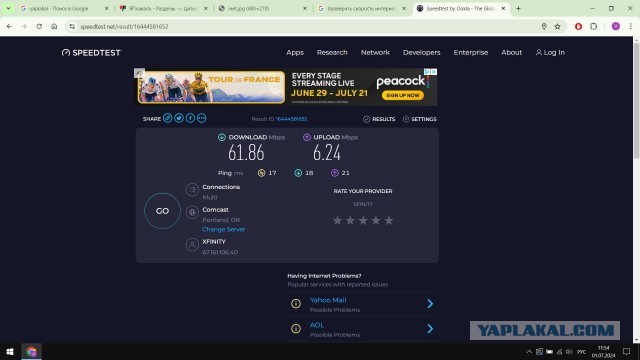Open the browser home page

(54, 27)
